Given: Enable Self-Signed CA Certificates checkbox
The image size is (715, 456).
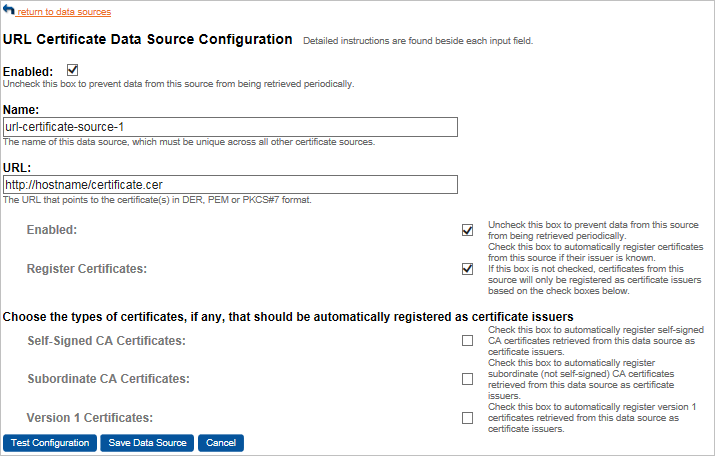Looking at the screenshot, I should point(467,341).
